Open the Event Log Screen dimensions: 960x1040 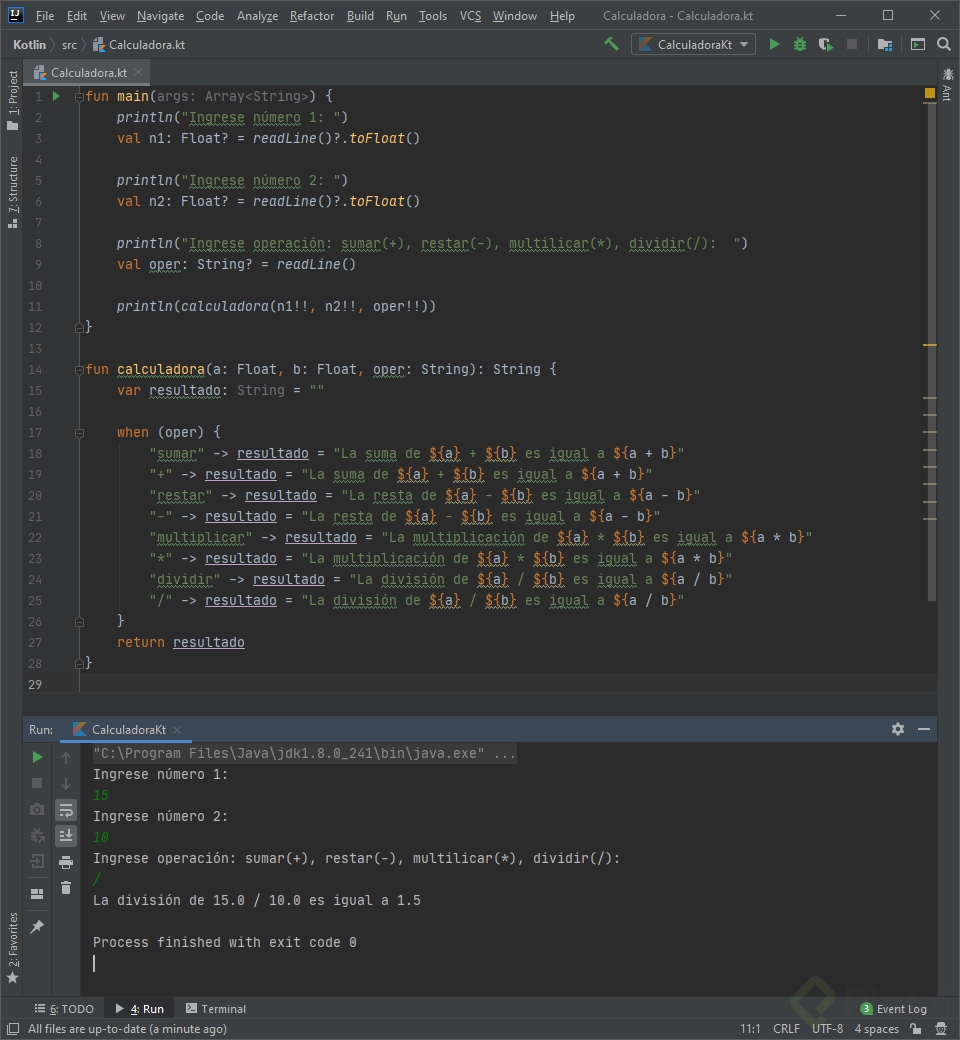pos(894,1009)
